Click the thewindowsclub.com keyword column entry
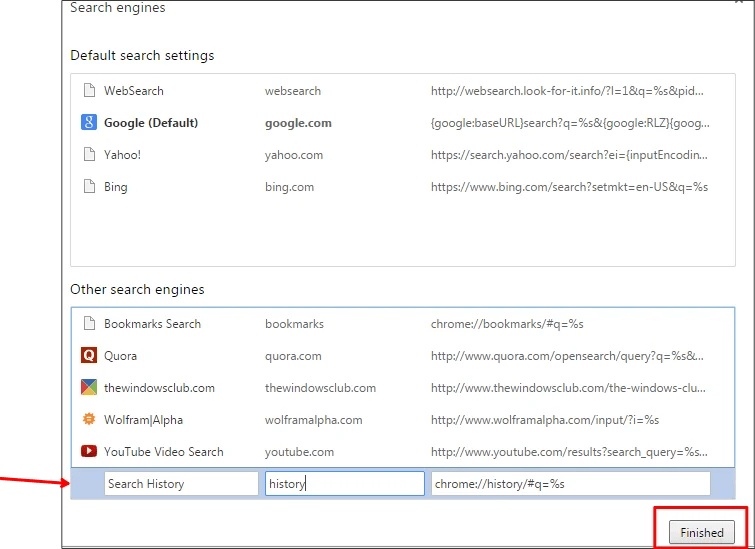Viewport: 755px width, 549px height. coord(320,388)
